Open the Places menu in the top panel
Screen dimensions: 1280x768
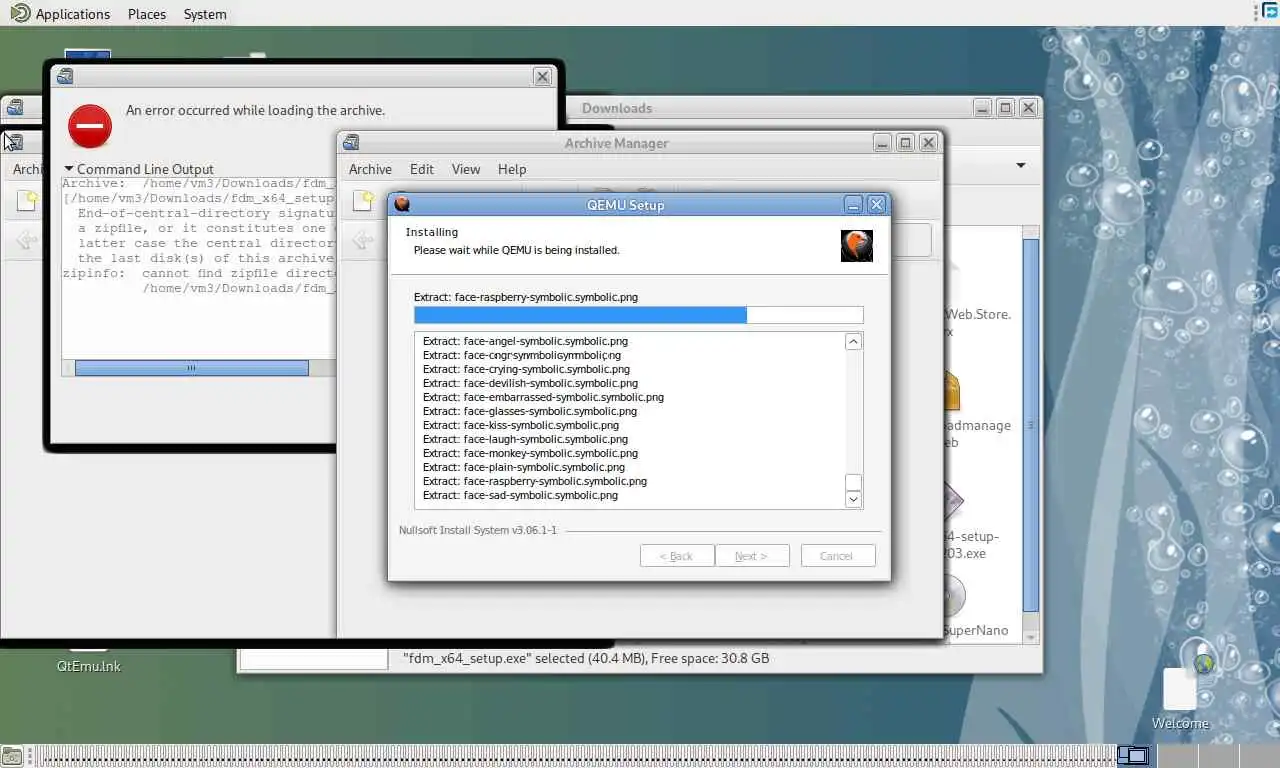point(147,14)
